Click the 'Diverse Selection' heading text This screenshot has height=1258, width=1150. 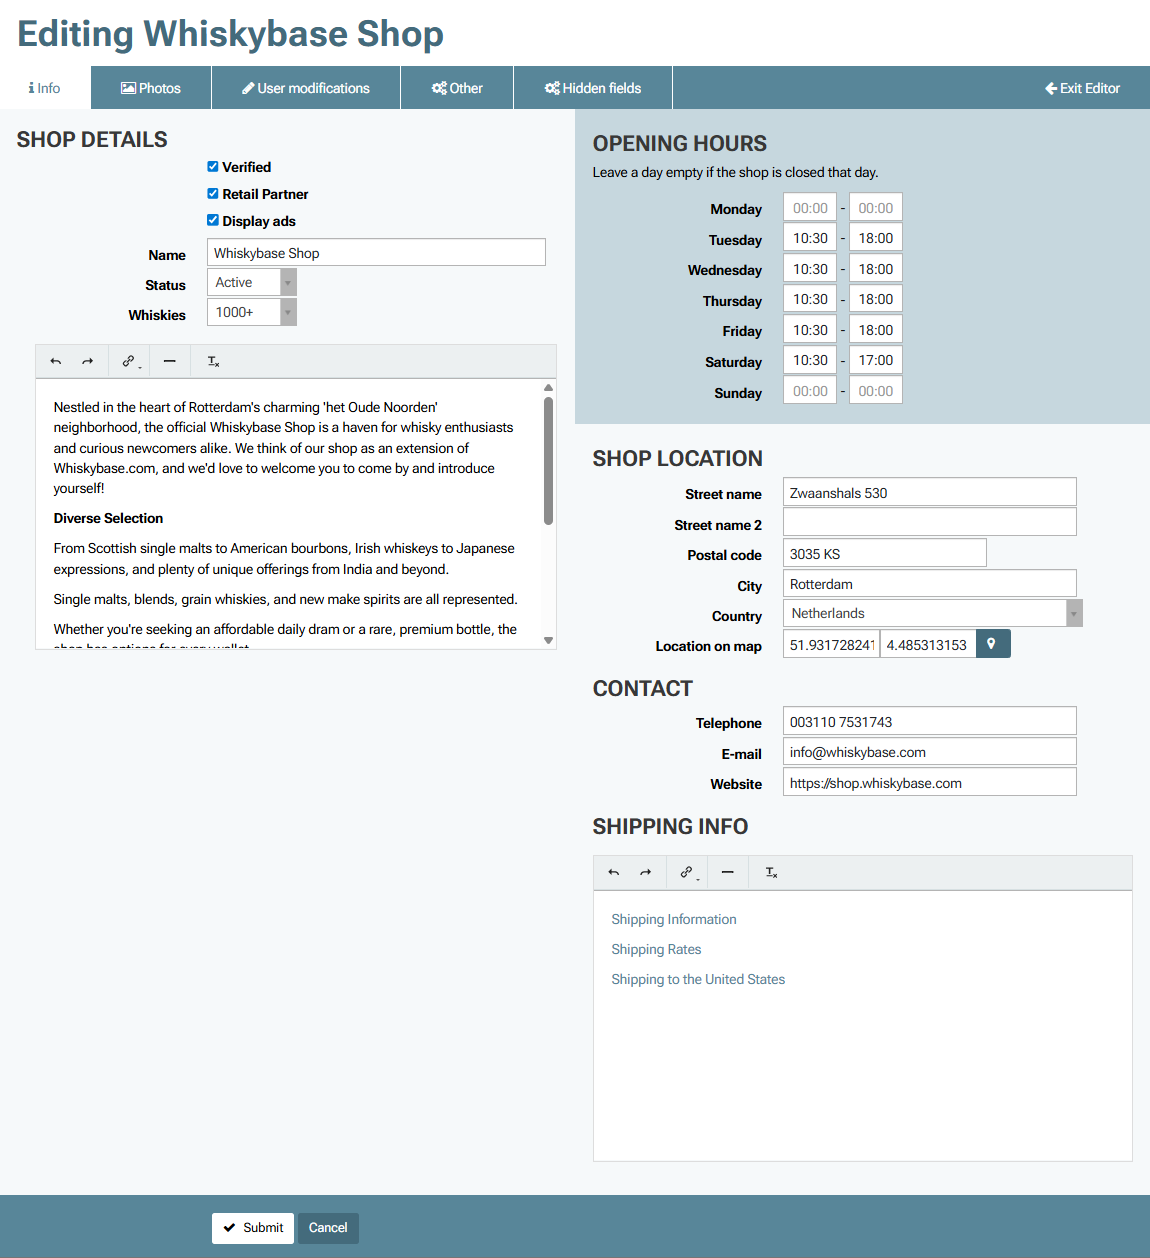click(108, 518)
